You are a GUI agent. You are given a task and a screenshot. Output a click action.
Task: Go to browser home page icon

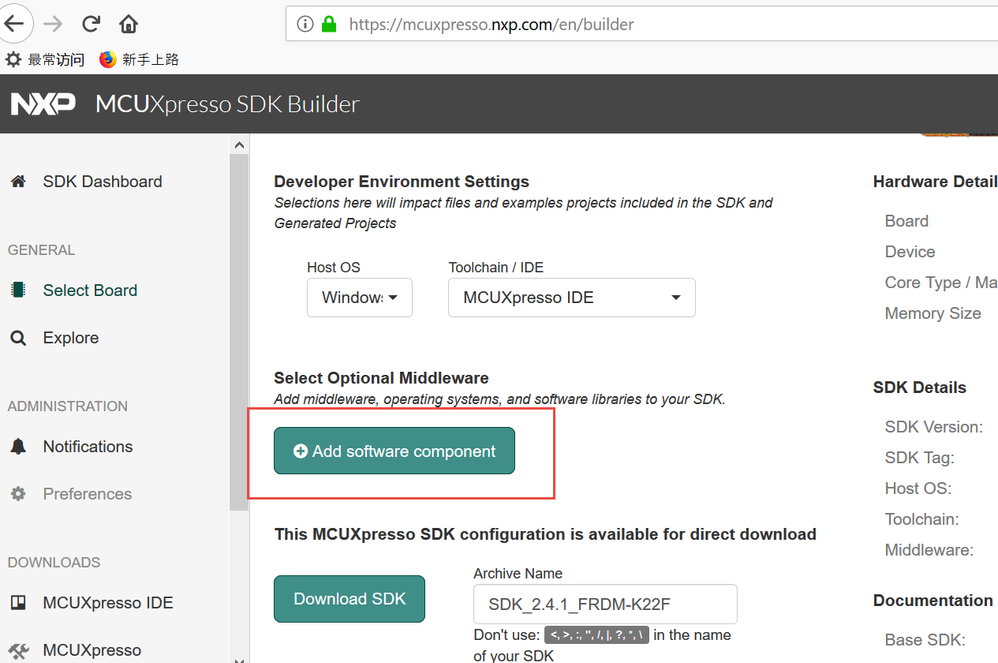tap(128, 23)
